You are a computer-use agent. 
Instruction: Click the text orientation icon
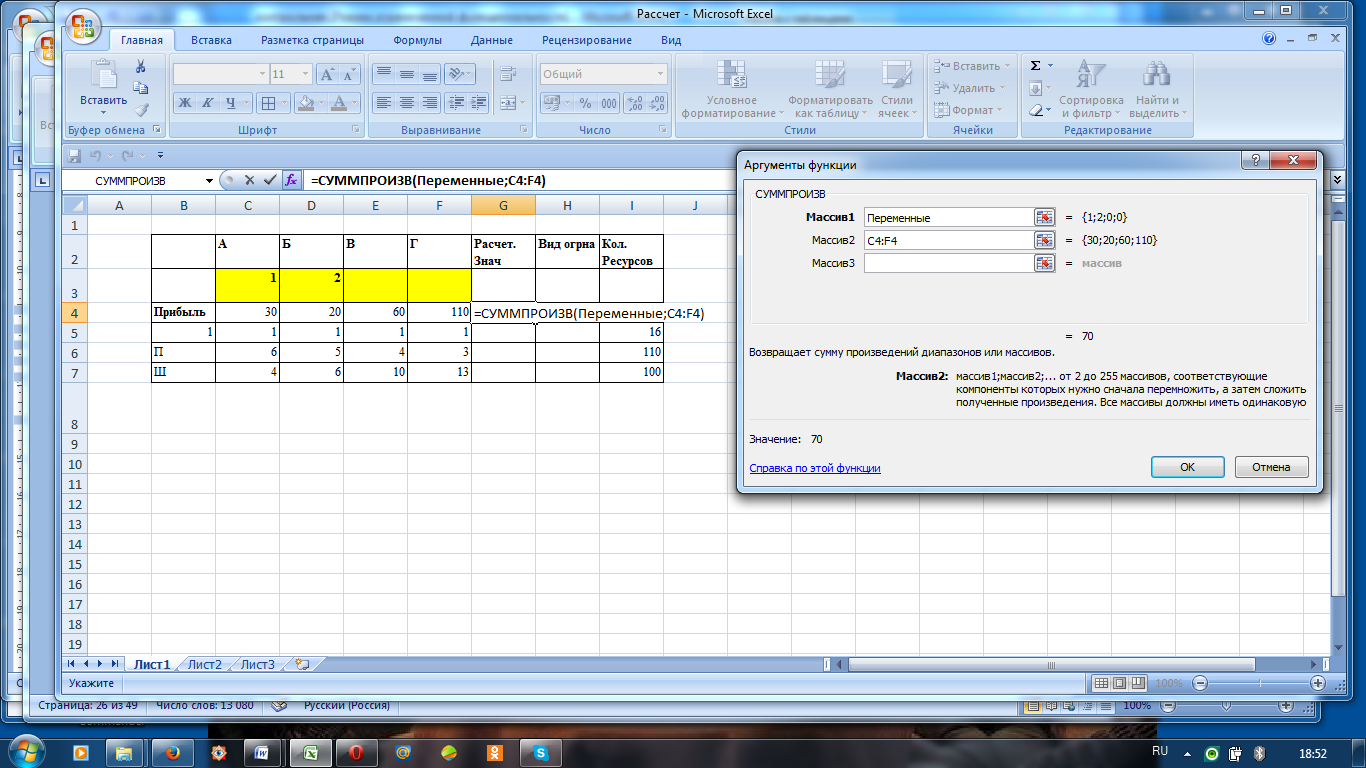[x=455, y=74]
